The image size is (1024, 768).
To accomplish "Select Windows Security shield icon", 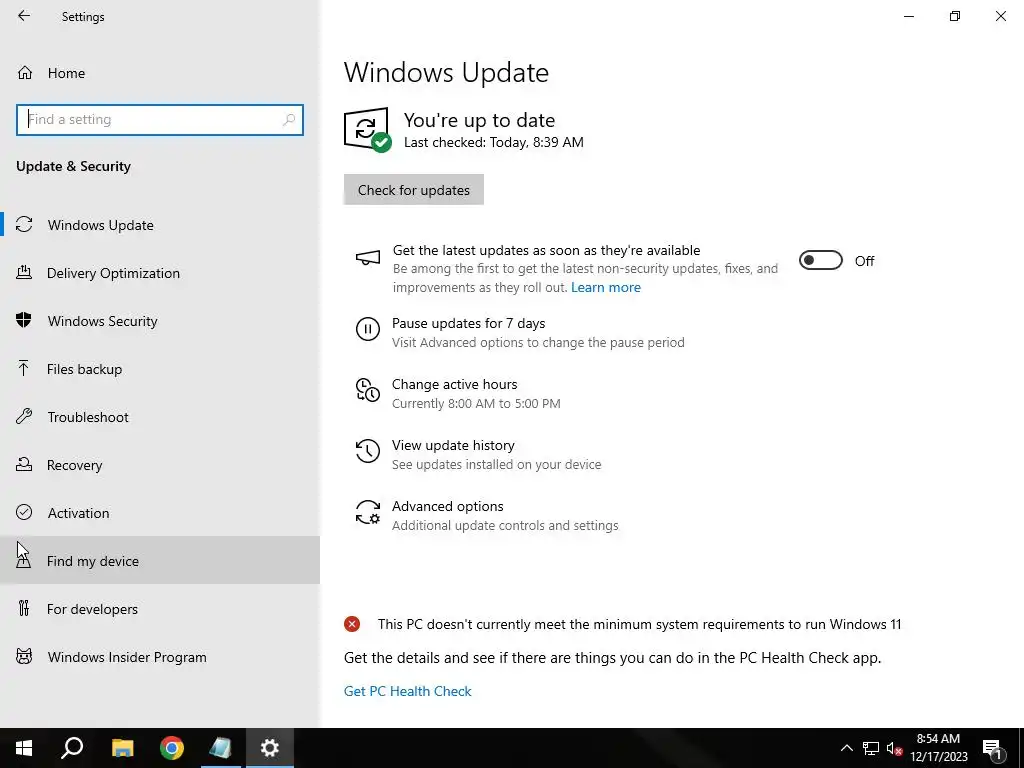I will [x=24, y=320].
